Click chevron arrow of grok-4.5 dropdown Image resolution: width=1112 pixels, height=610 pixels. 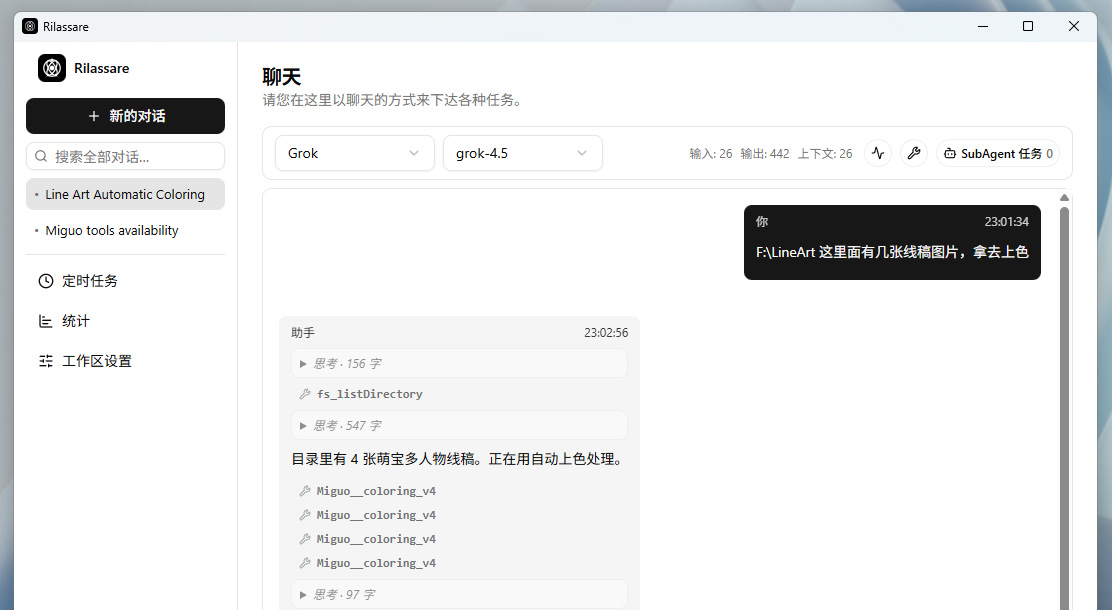tap(582, 153)
